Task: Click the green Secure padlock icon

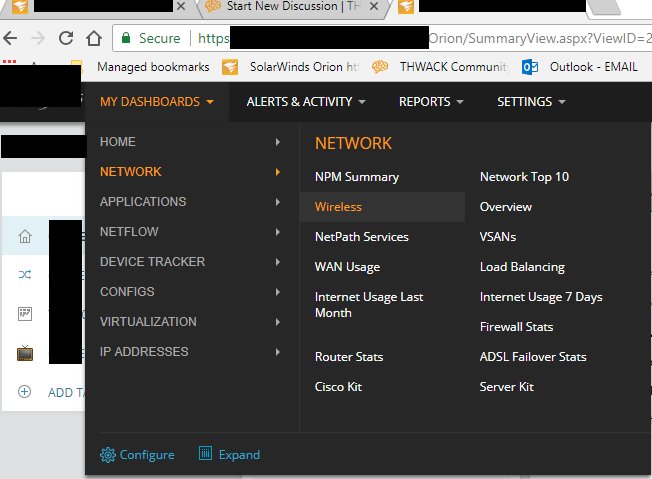Action: coord(126,38)
